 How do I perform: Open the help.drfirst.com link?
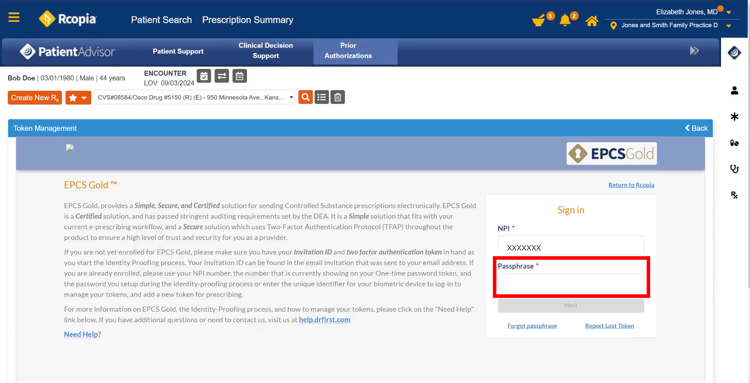click(324, 319)
